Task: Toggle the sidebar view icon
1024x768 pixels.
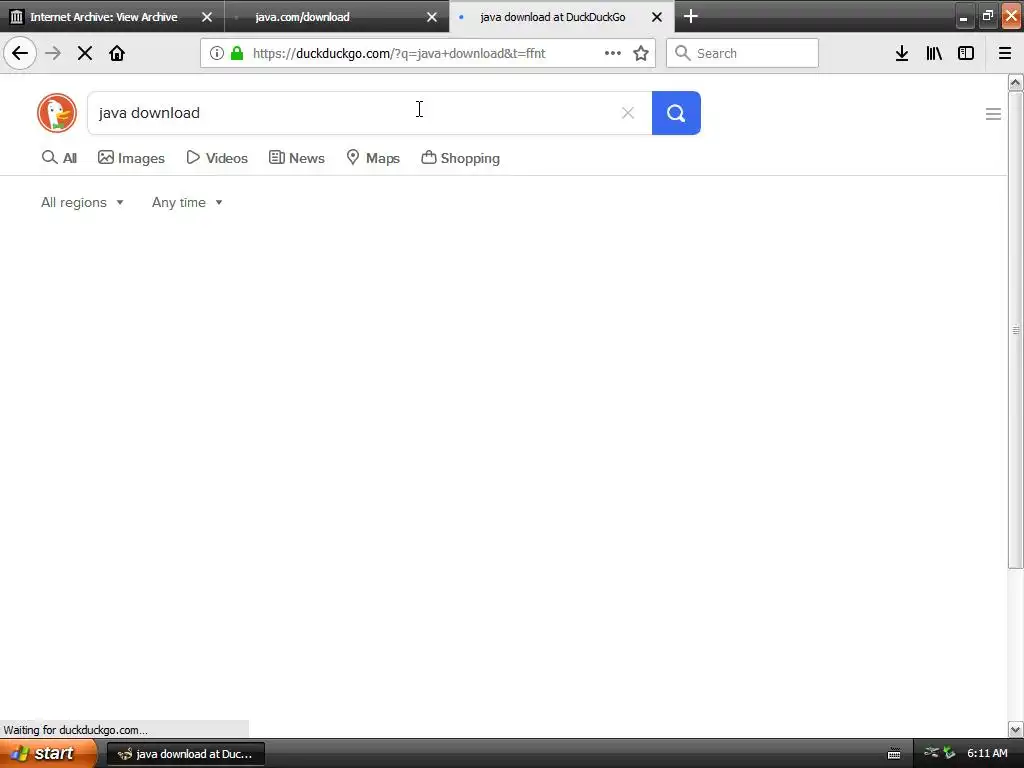Action: [x=966, y=53]
